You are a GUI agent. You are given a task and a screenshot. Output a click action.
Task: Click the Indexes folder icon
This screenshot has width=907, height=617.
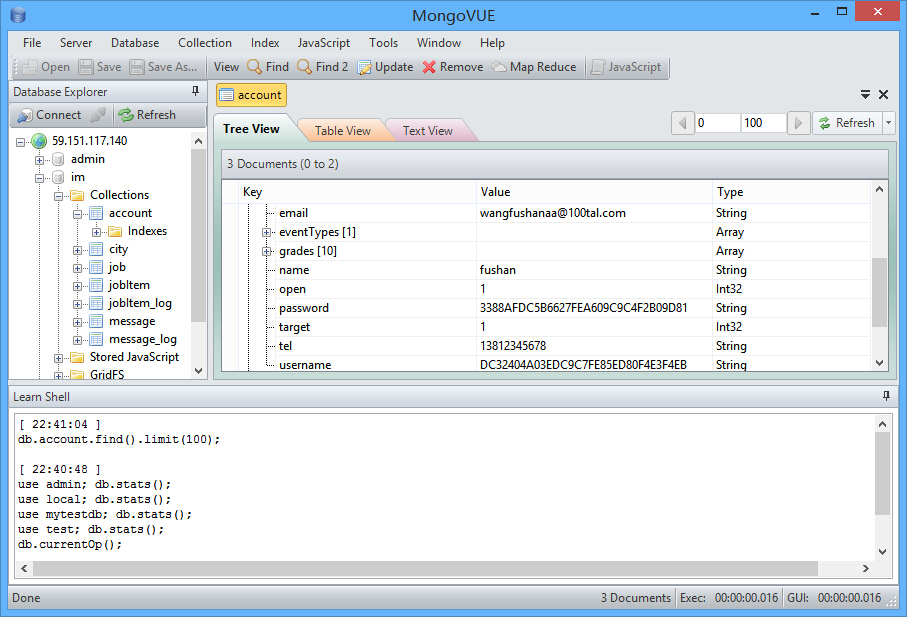(115, 231)
